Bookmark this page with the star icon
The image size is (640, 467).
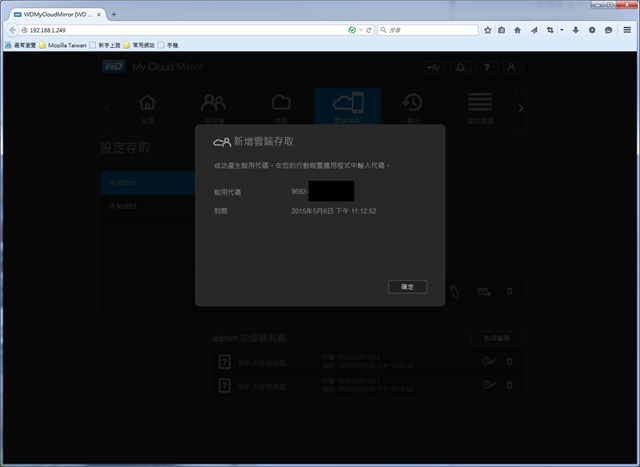pos(487,30)
